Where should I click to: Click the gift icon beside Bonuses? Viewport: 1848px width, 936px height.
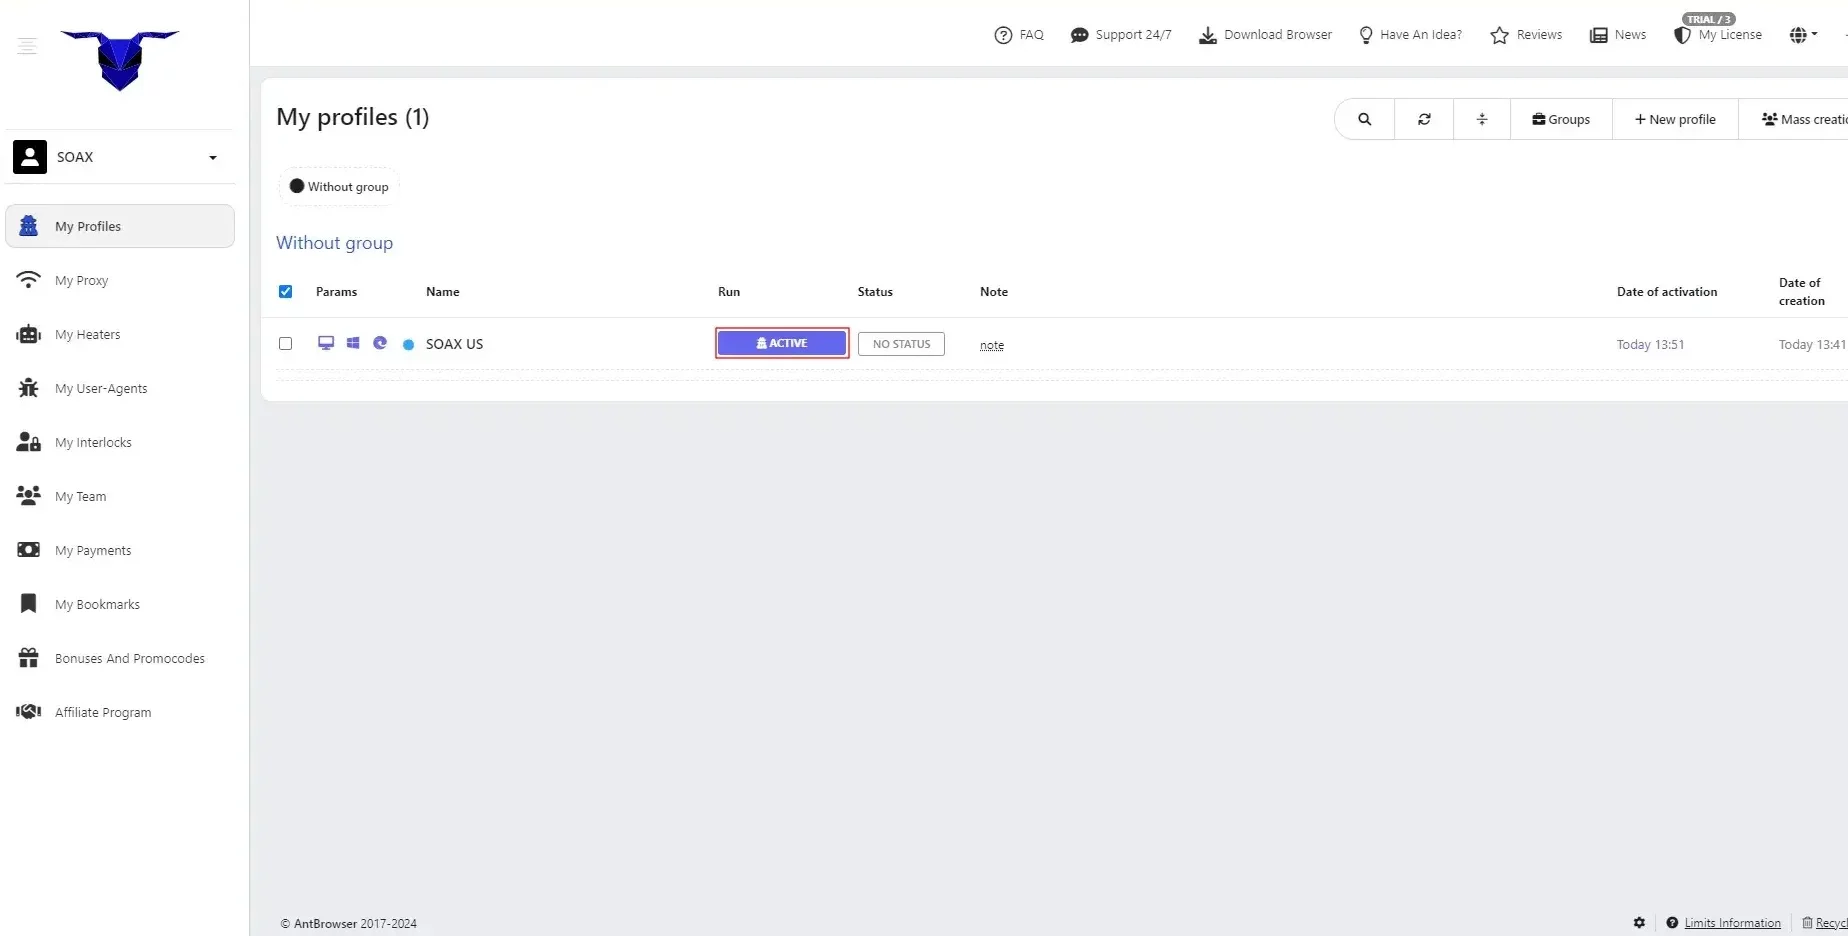pos(29,658)
